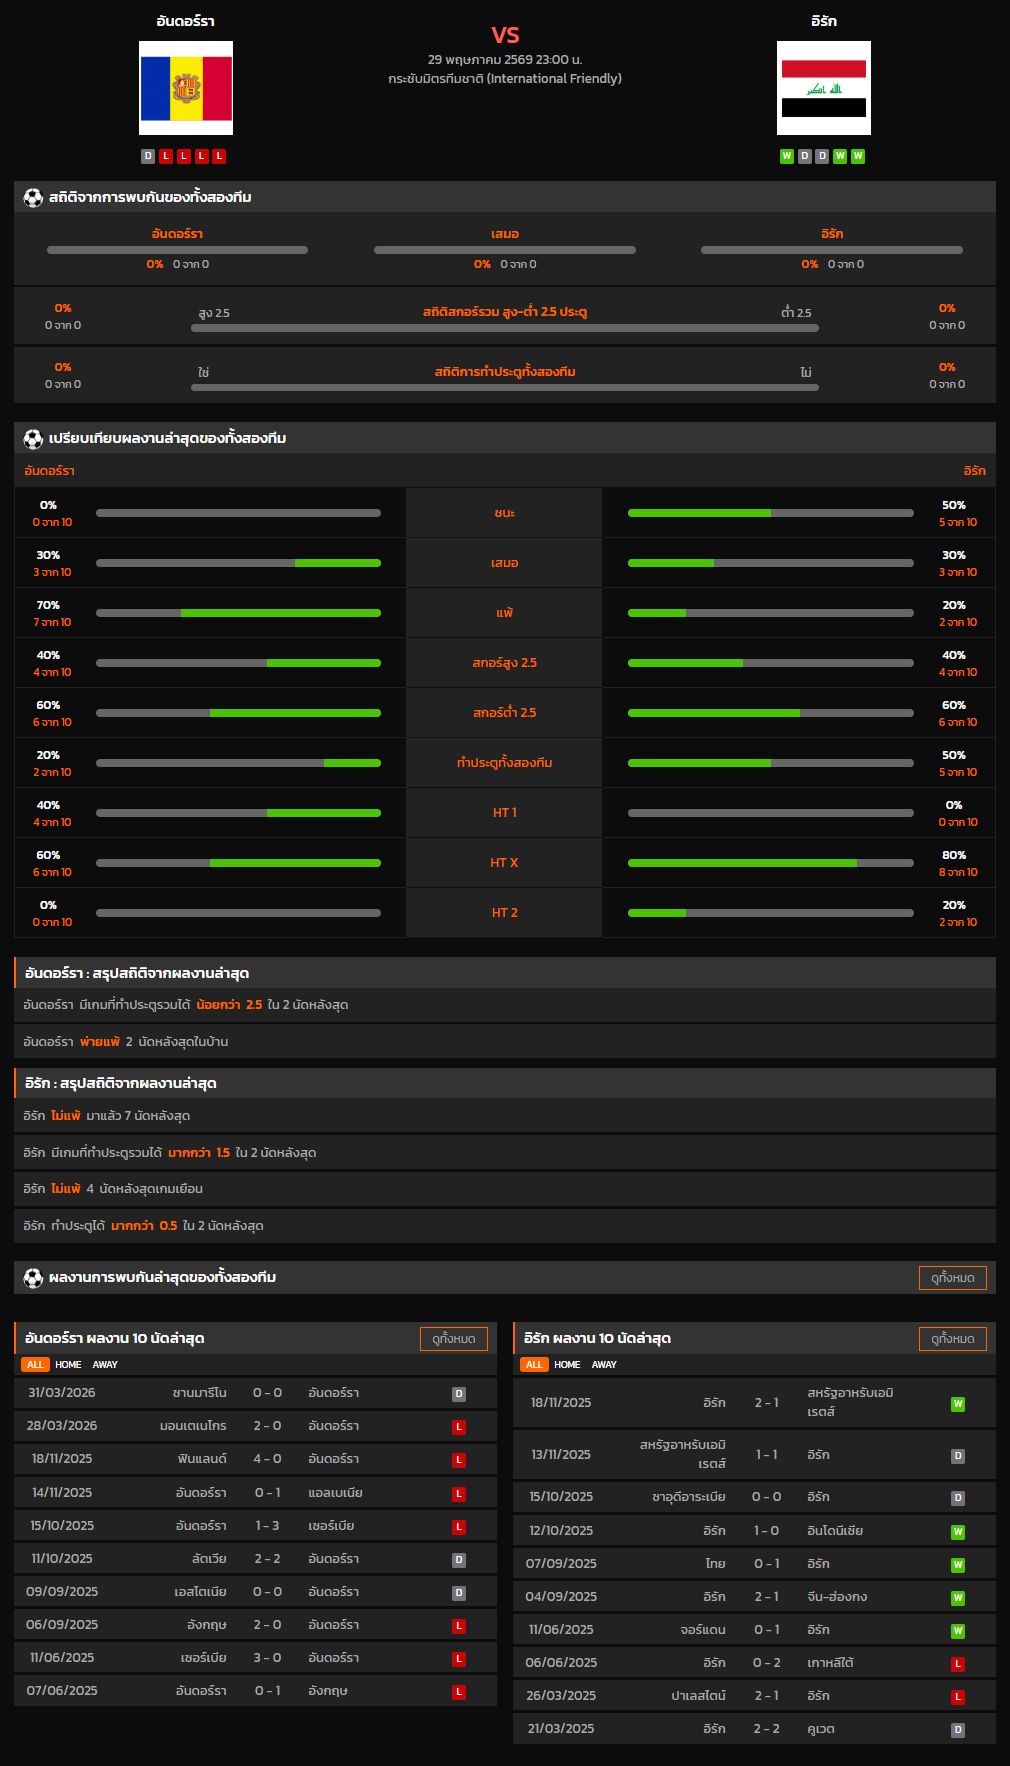The width and height of the screenshot is (1010, 1766).
Task: Click ทำประตูทั้งสองทีม comparison row label
Action: 505,763
